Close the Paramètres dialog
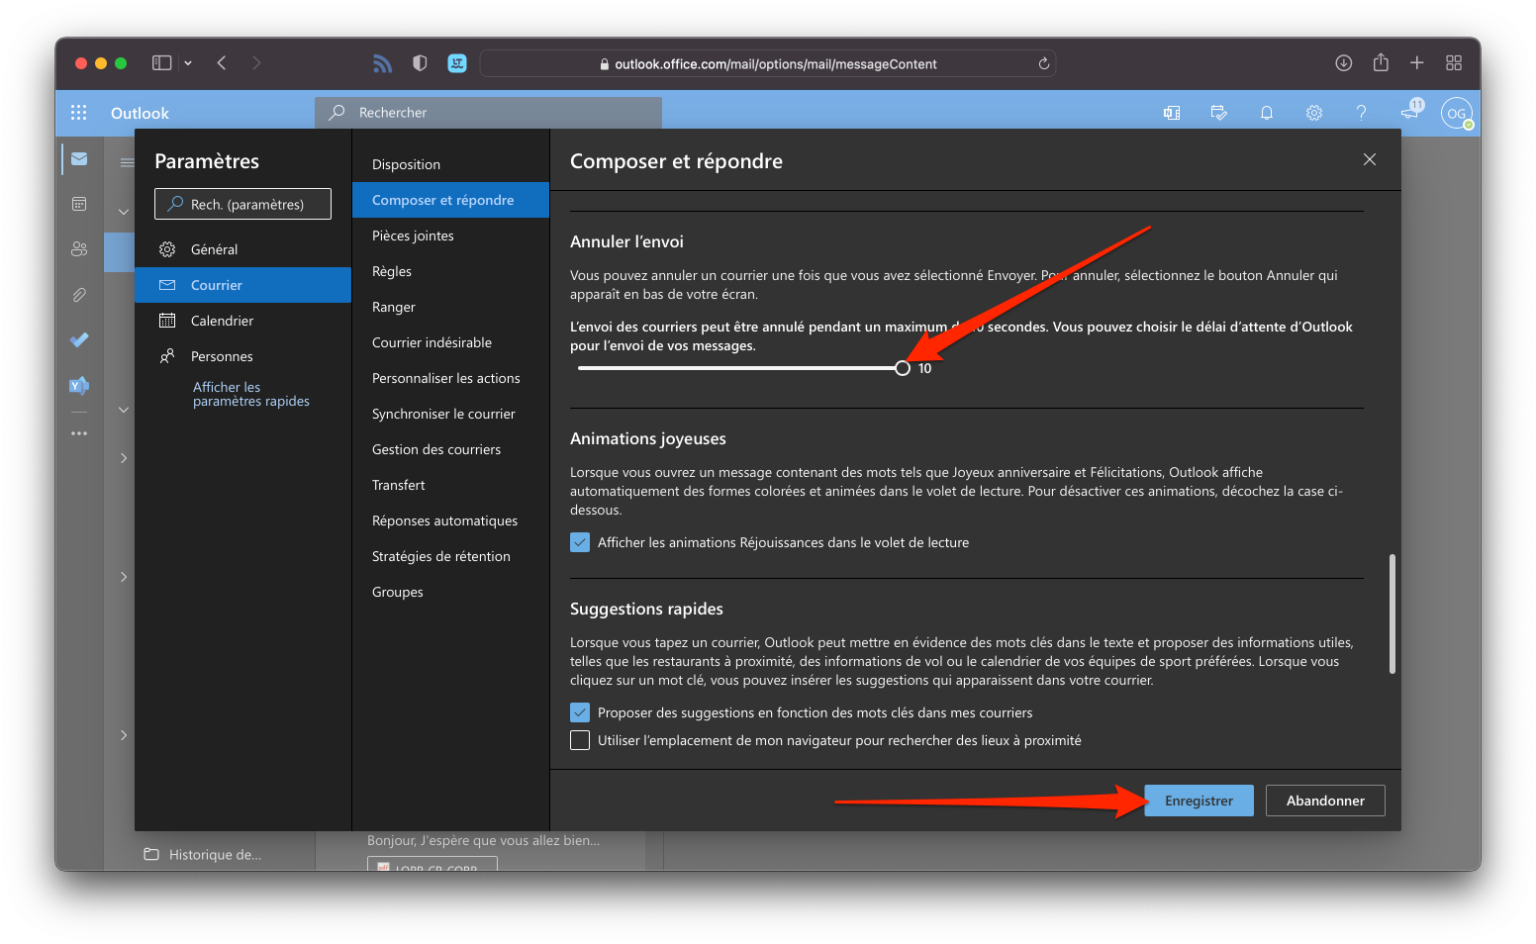This screenshot has width=1536, height=944. click(x=1369, y=160)
